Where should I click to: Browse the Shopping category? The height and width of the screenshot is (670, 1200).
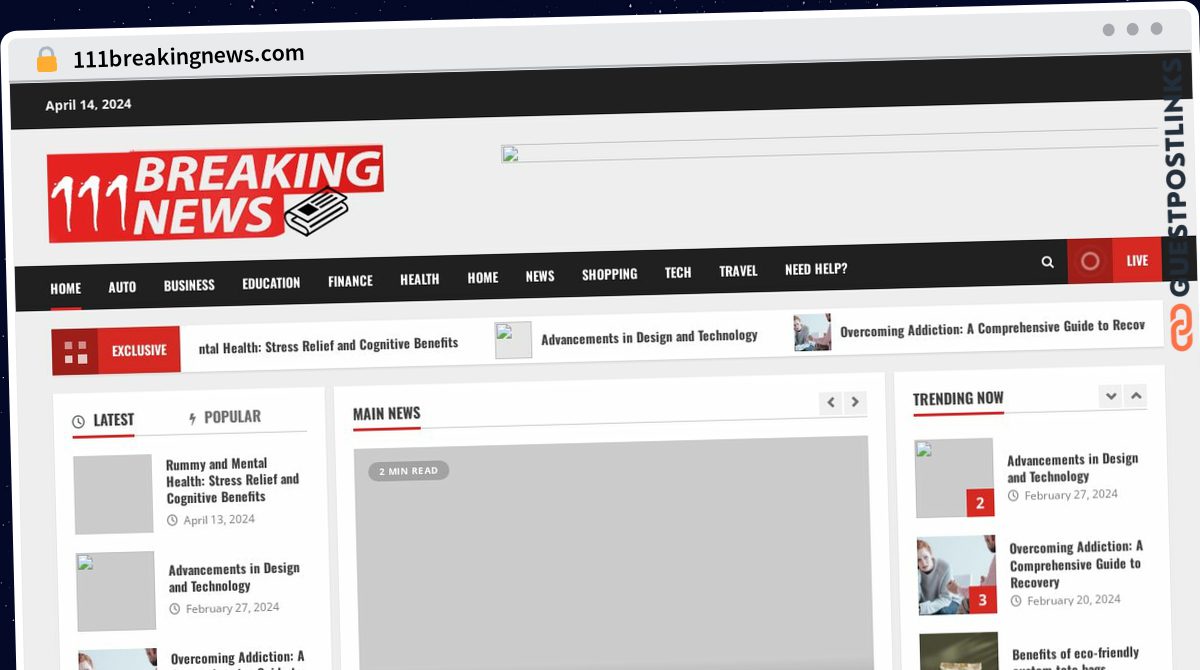click(x=610, y=274)
